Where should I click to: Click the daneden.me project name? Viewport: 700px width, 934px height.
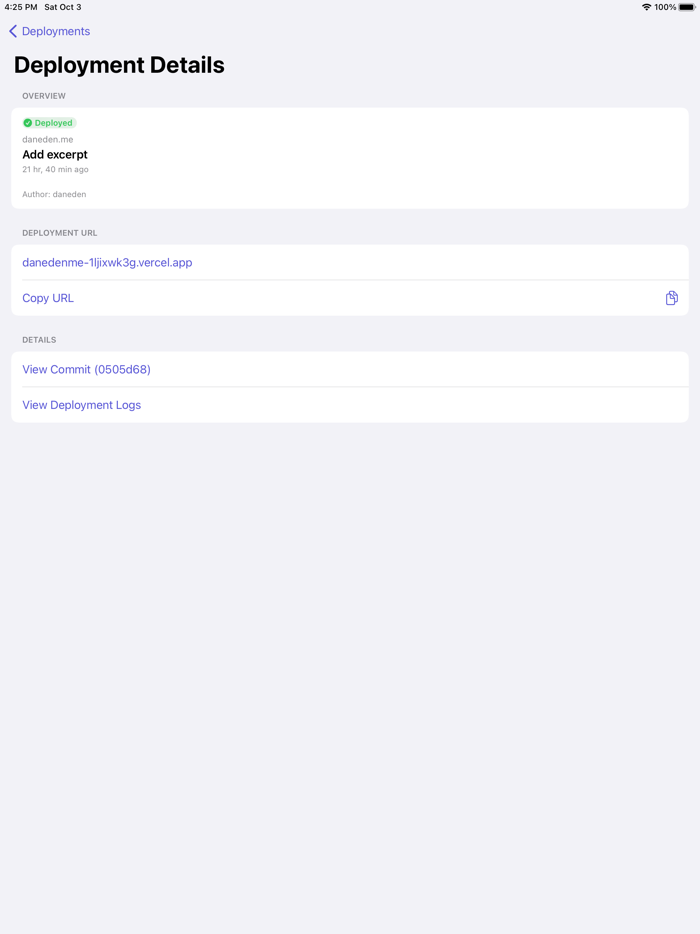(x=47, y=139)
